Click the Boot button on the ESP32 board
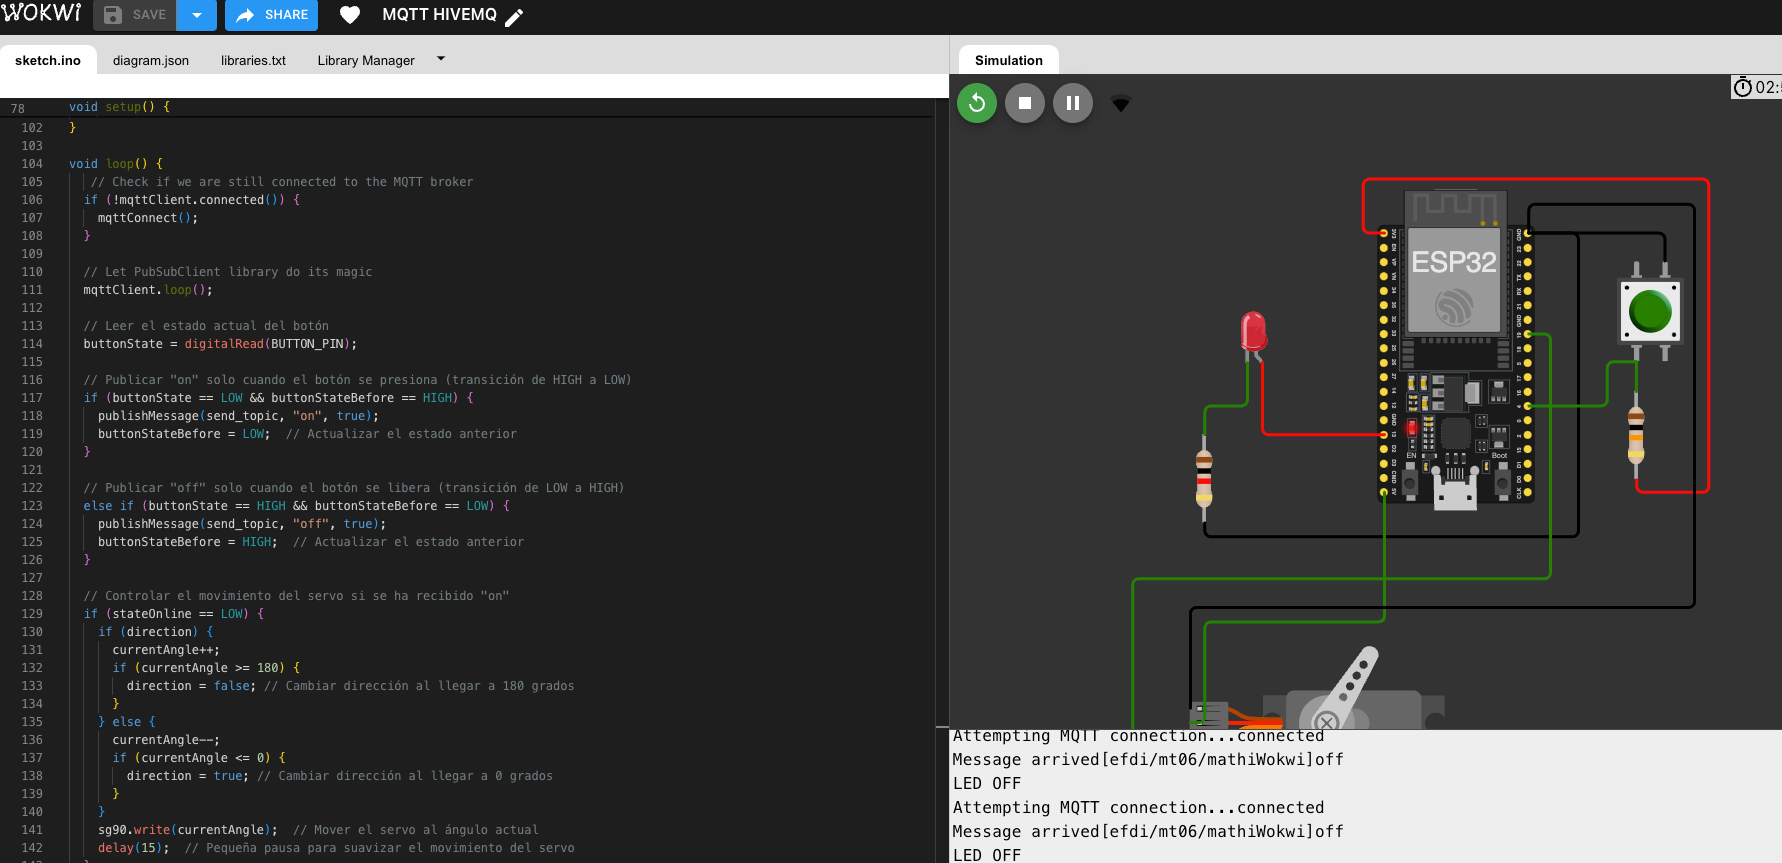Viewport: 1782px width, 863px height. (1502, 484)
